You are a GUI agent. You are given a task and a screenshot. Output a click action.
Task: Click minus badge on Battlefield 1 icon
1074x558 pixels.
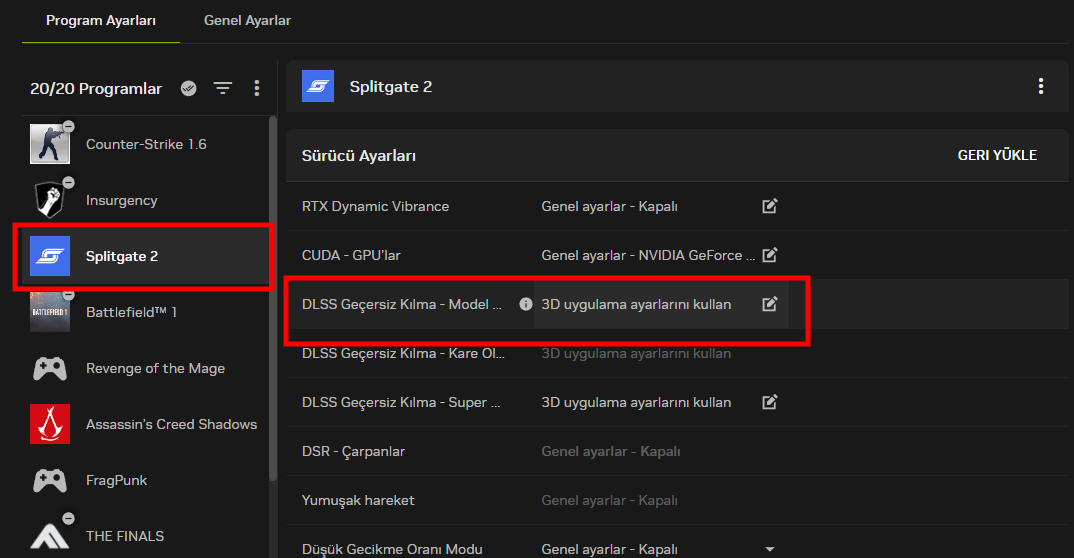68,294
